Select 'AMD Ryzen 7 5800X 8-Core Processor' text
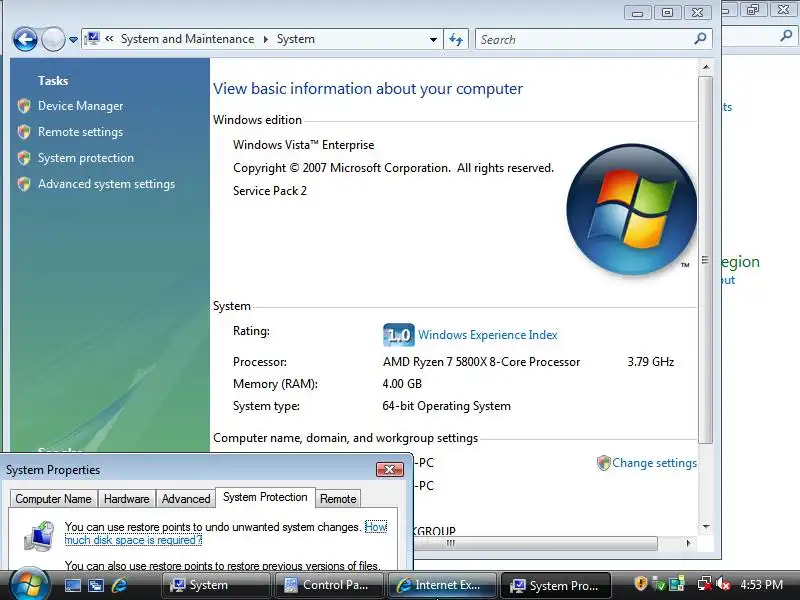 point(481,362)
